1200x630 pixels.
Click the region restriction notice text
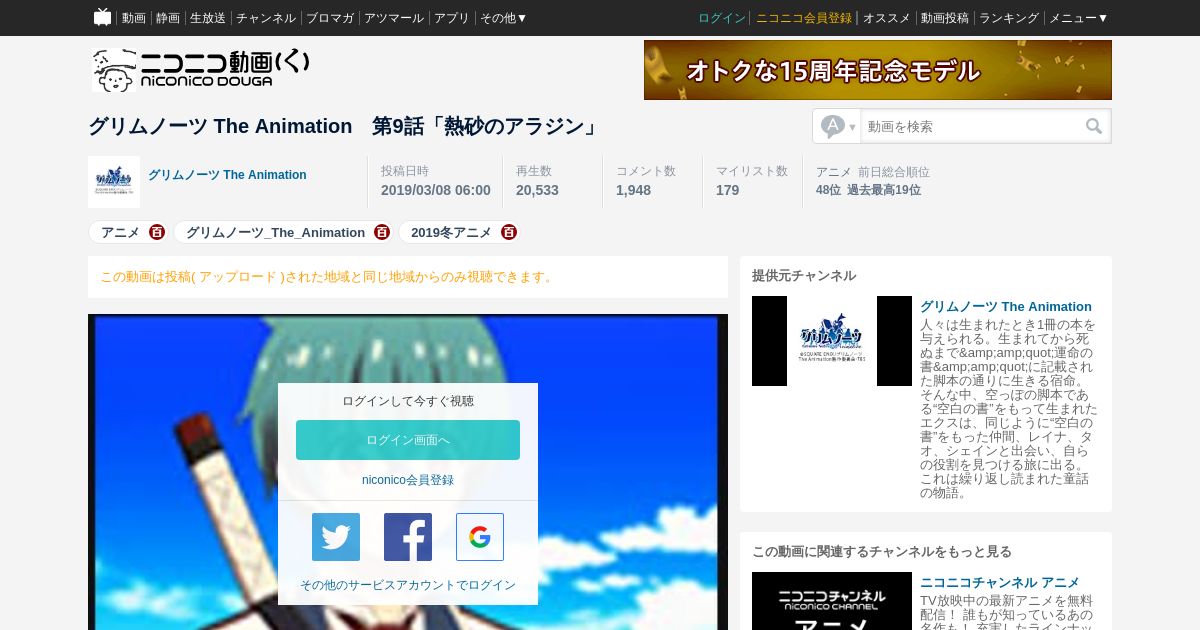(x=328, y=277)
